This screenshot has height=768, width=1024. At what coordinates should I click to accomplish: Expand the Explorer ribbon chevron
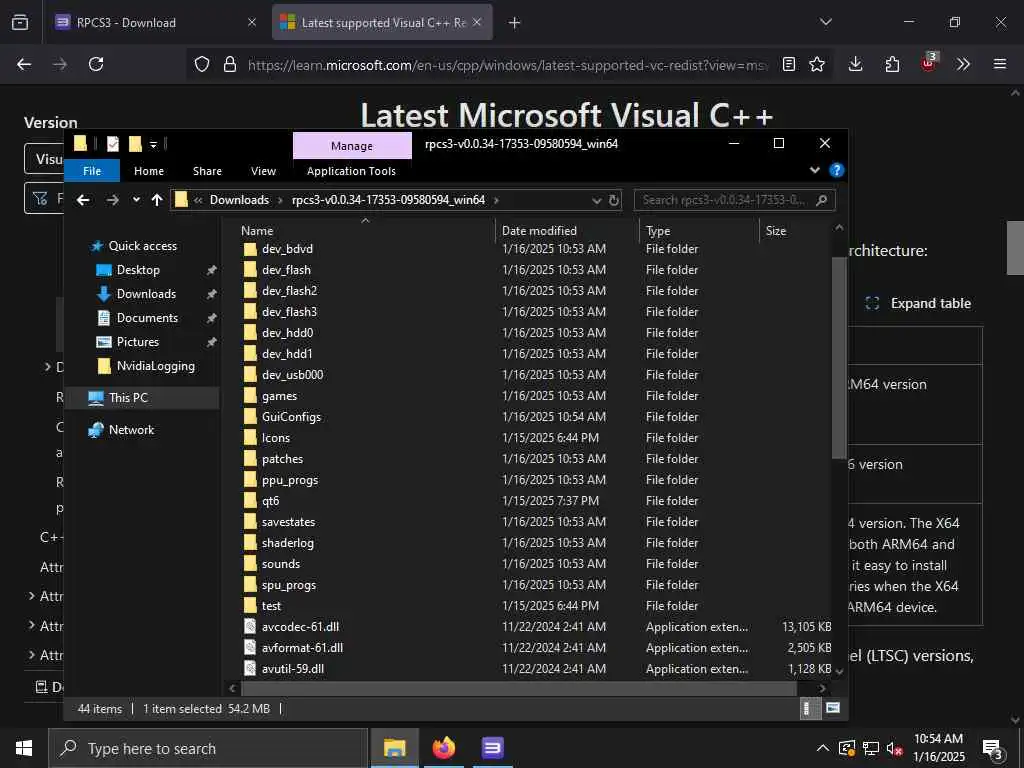(814, 170)
